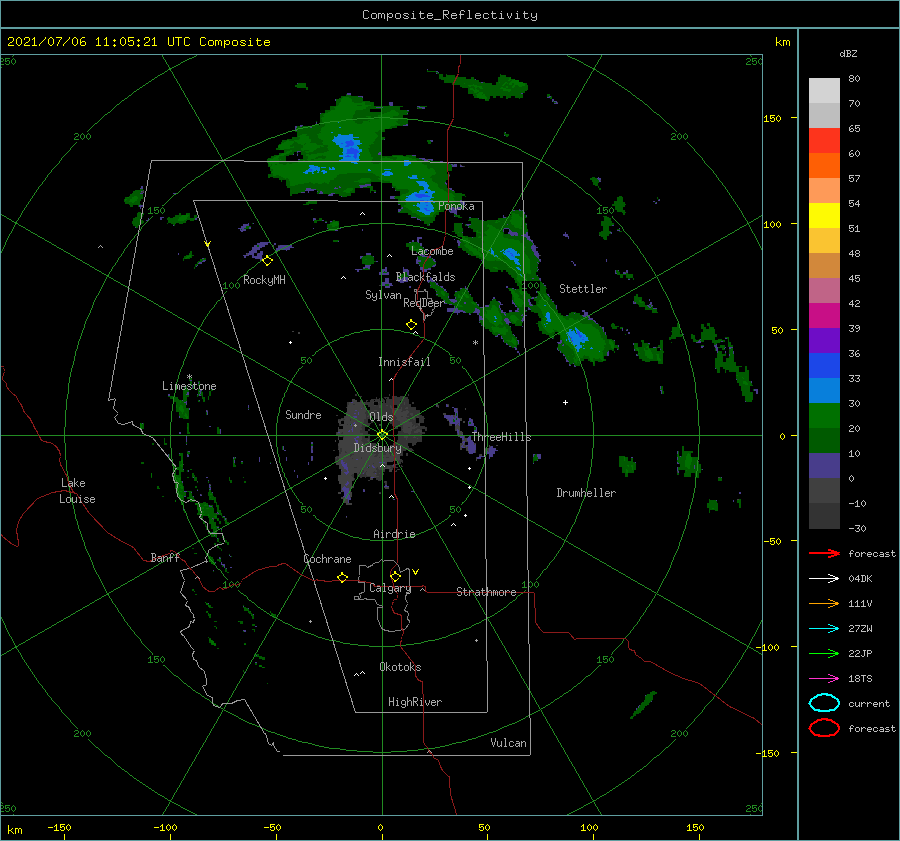
Task: Click yellow diamond marker inside Calgary outline
Action: pyautogui.click(x=395, y=576)
